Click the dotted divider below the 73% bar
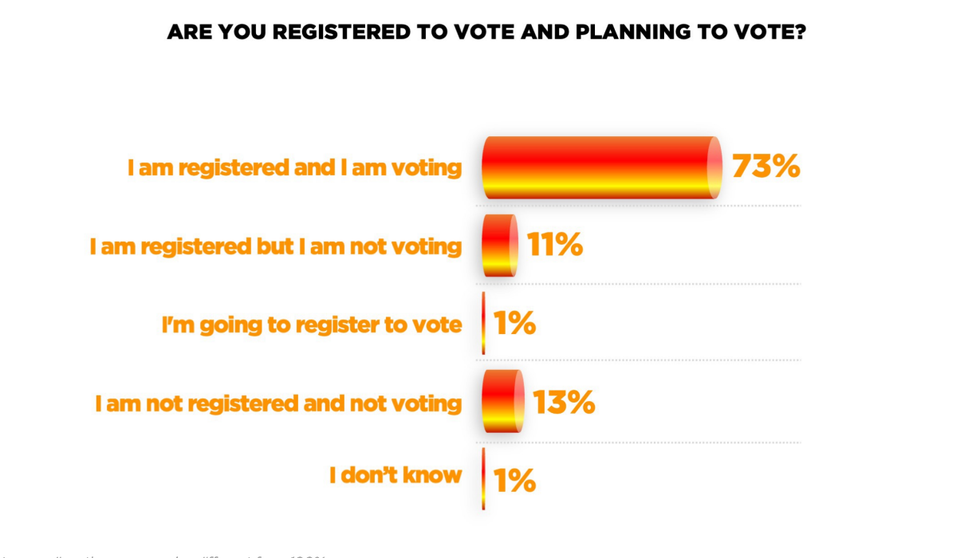 (640, 206)
